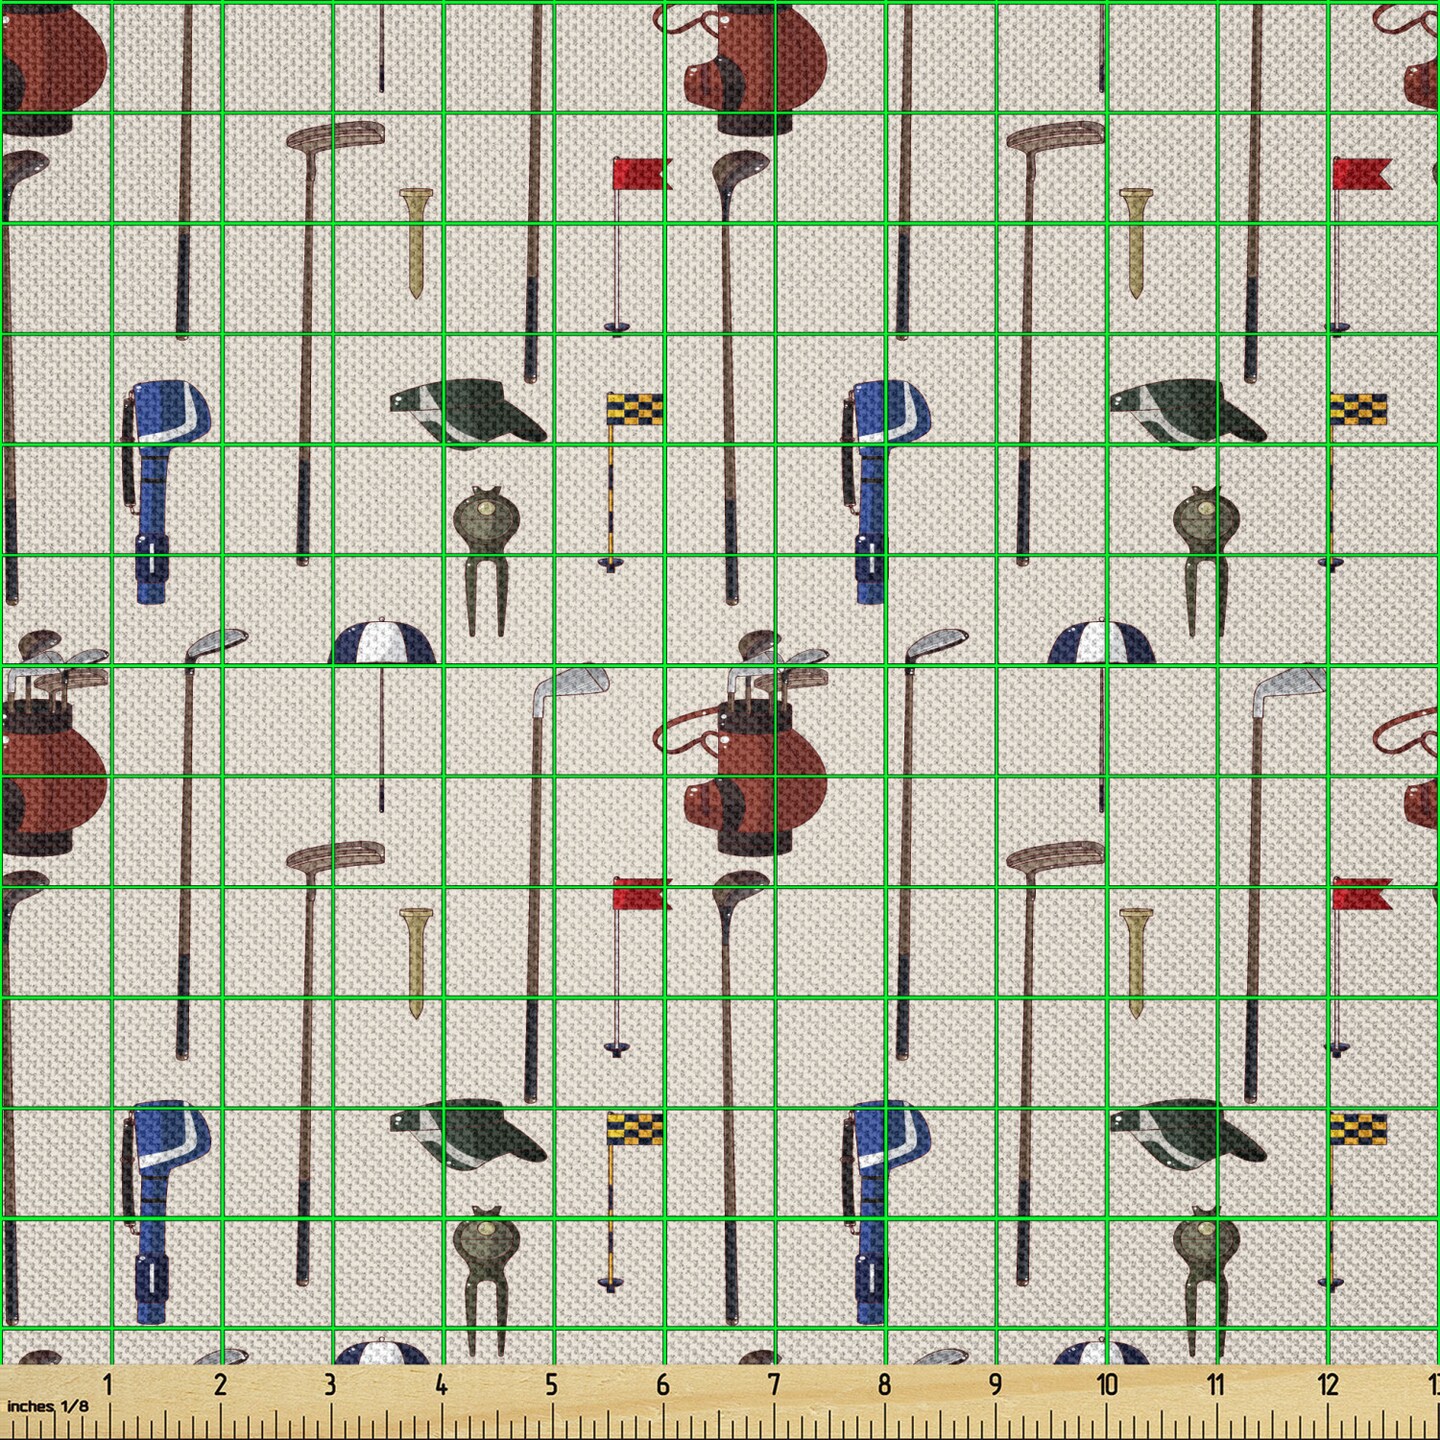Image resolution: width=1440 pixels, height=1440 pixels.
Task: Click the number 12 on the ruler
Action: tap(1327, 1385)
